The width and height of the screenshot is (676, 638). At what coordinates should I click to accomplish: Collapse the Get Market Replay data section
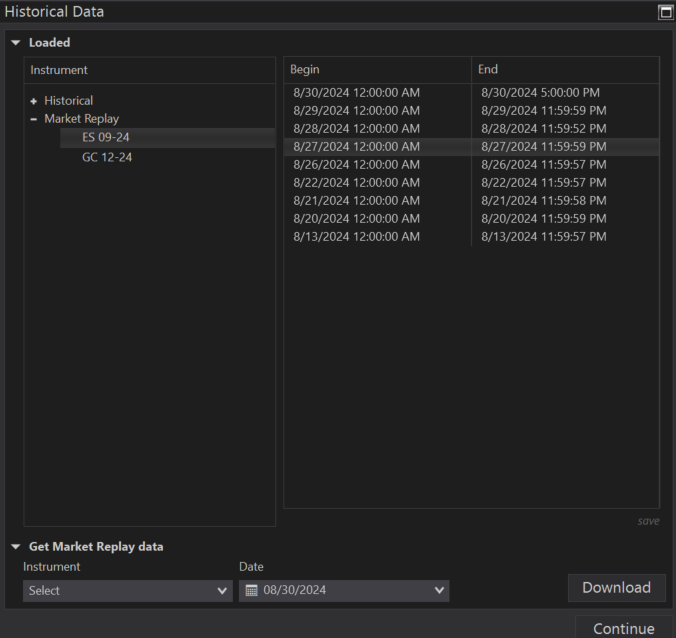click(16, 547)
